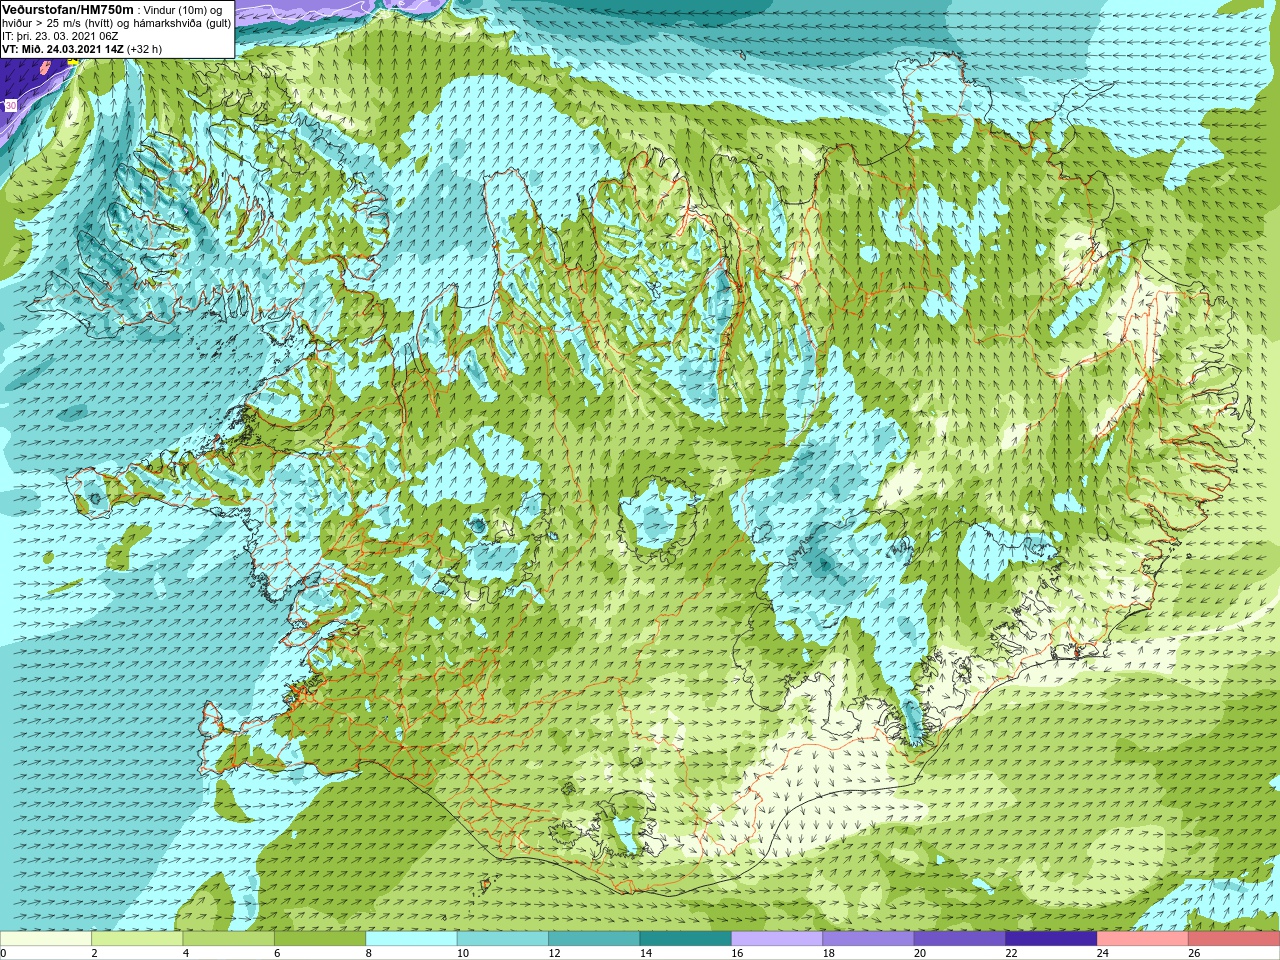
Task: Click the 20–22 m/s violet legend swatch
Action: pos(960,939)
